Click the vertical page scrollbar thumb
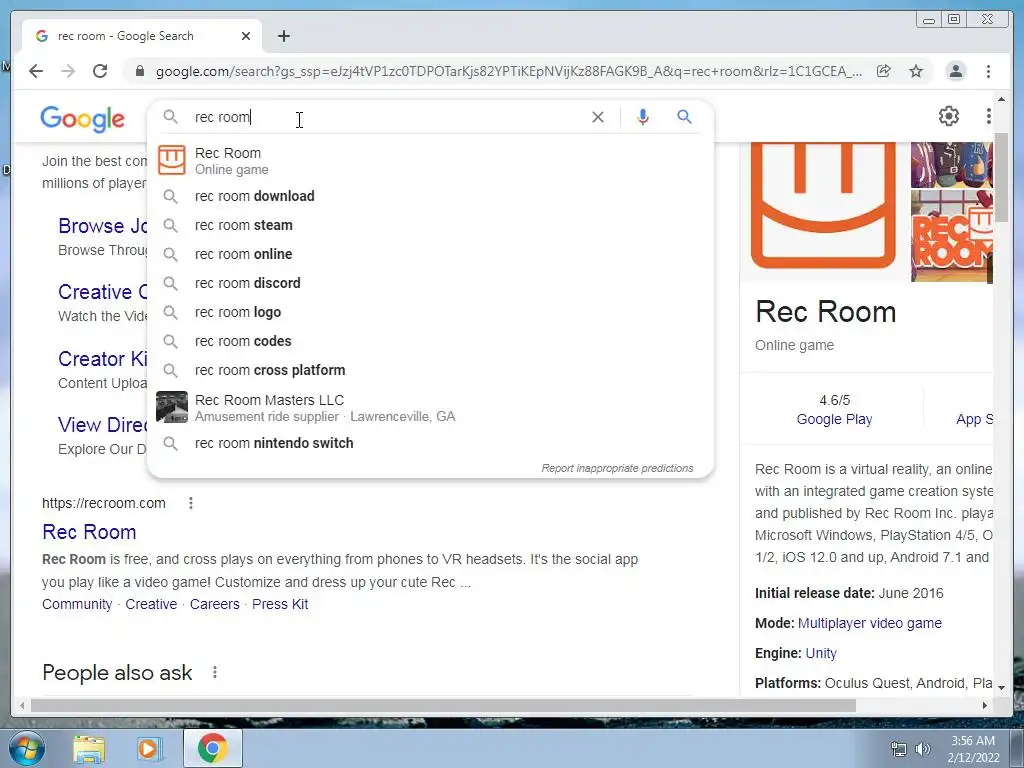The height and width of the screenshot is (768, 1024). (1001, 176)
